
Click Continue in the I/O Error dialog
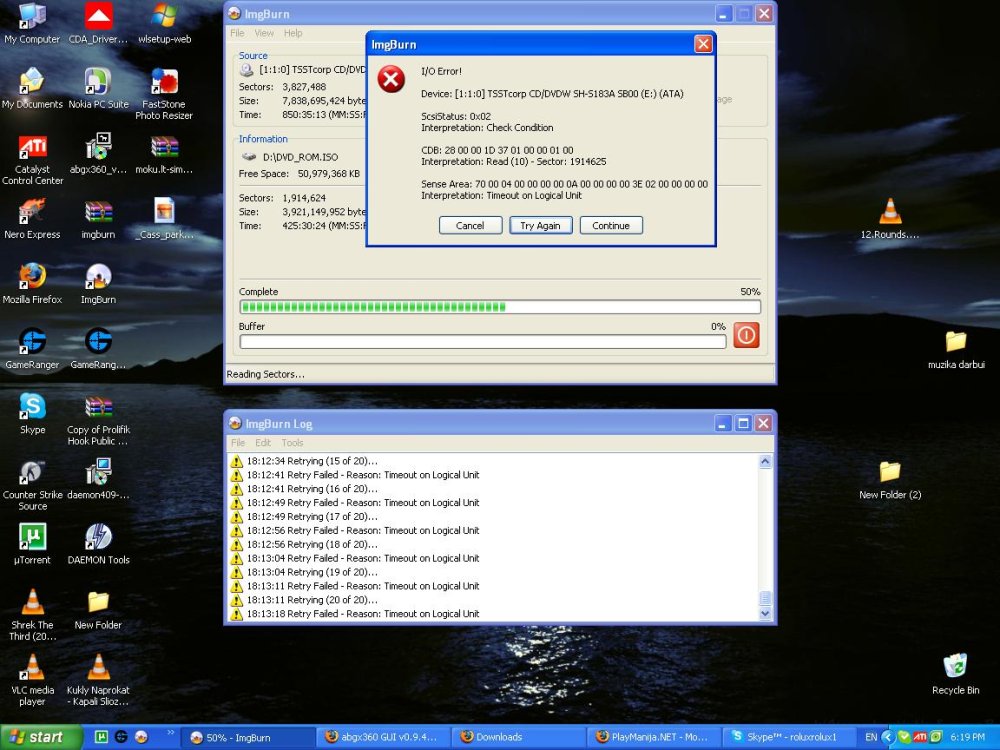coord(611,225)
